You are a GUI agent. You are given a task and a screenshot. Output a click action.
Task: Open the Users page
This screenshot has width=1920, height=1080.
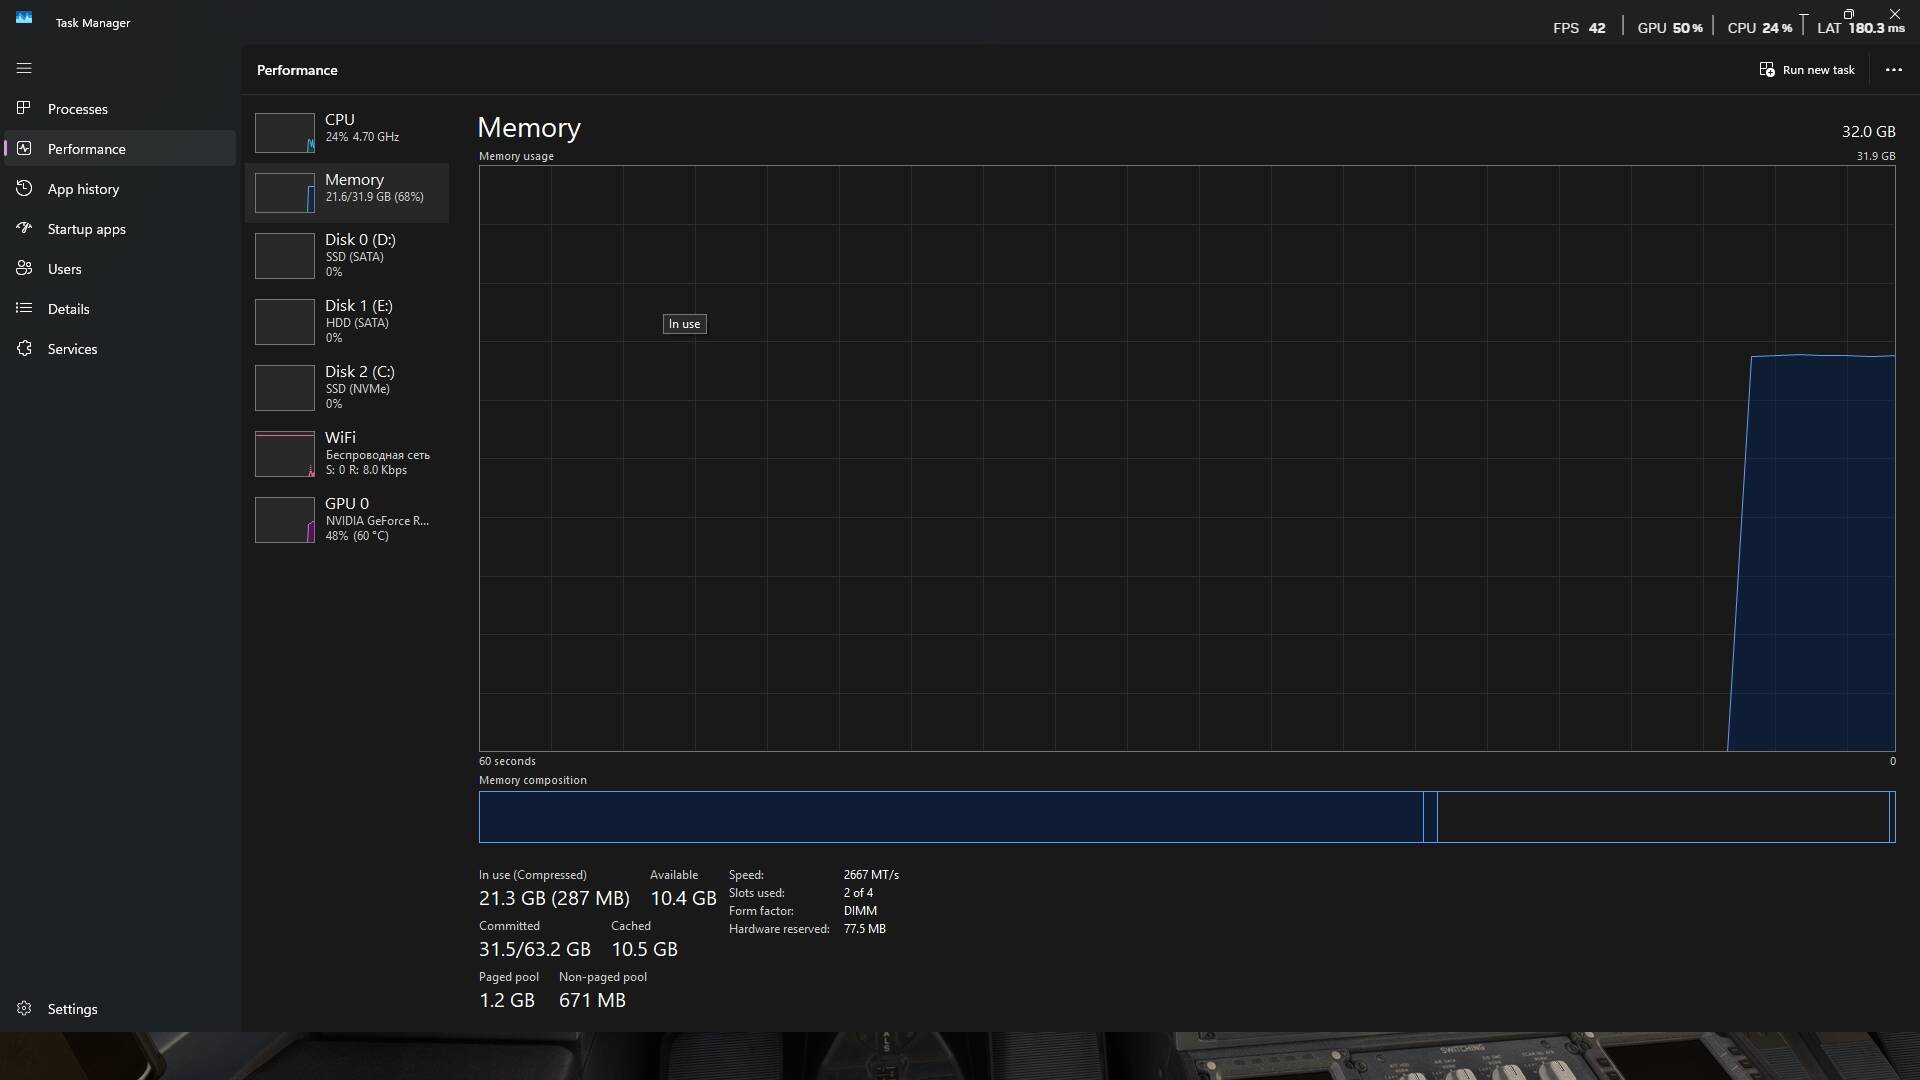pyautogui.click(x=120, y=268)
